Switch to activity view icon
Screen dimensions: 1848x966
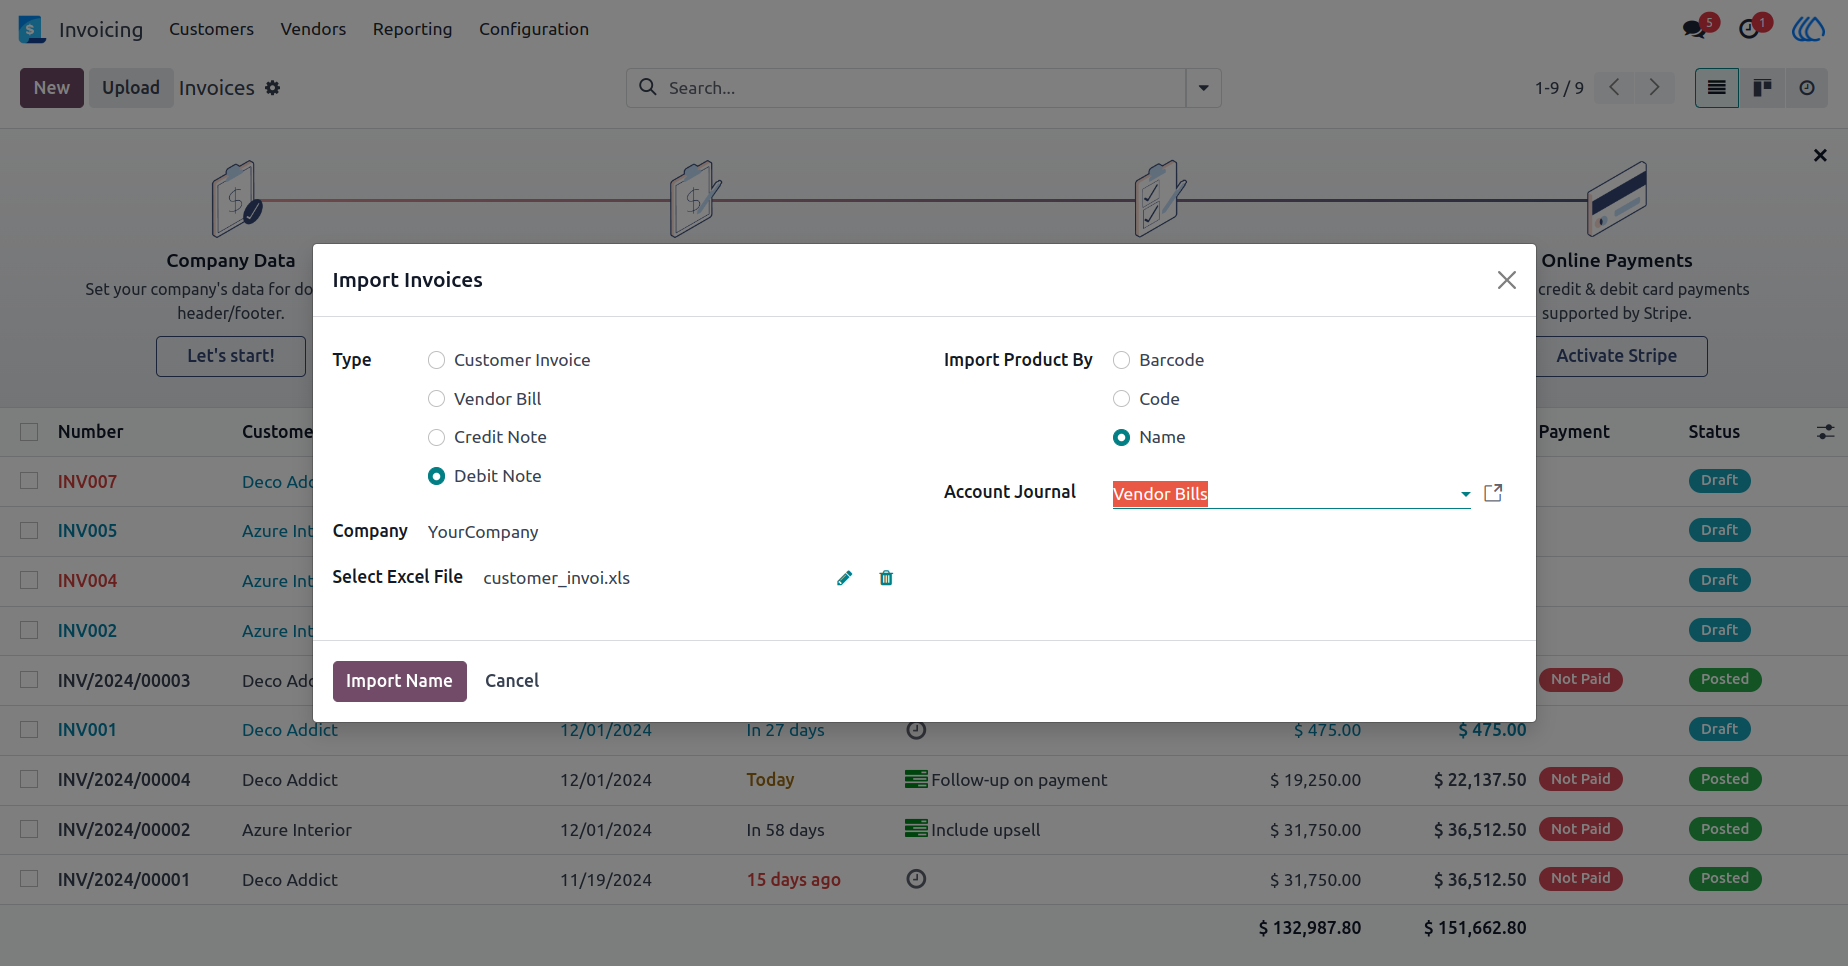1806,88
